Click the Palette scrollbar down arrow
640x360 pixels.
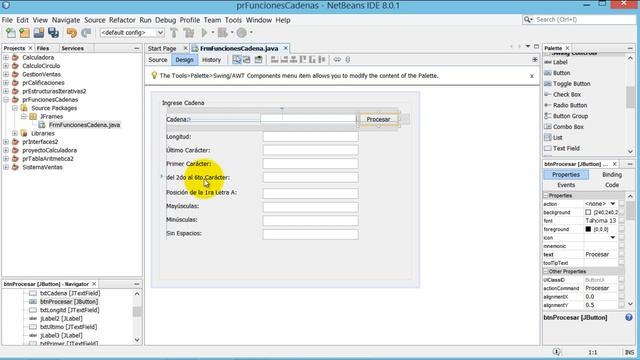coord(630,151)
